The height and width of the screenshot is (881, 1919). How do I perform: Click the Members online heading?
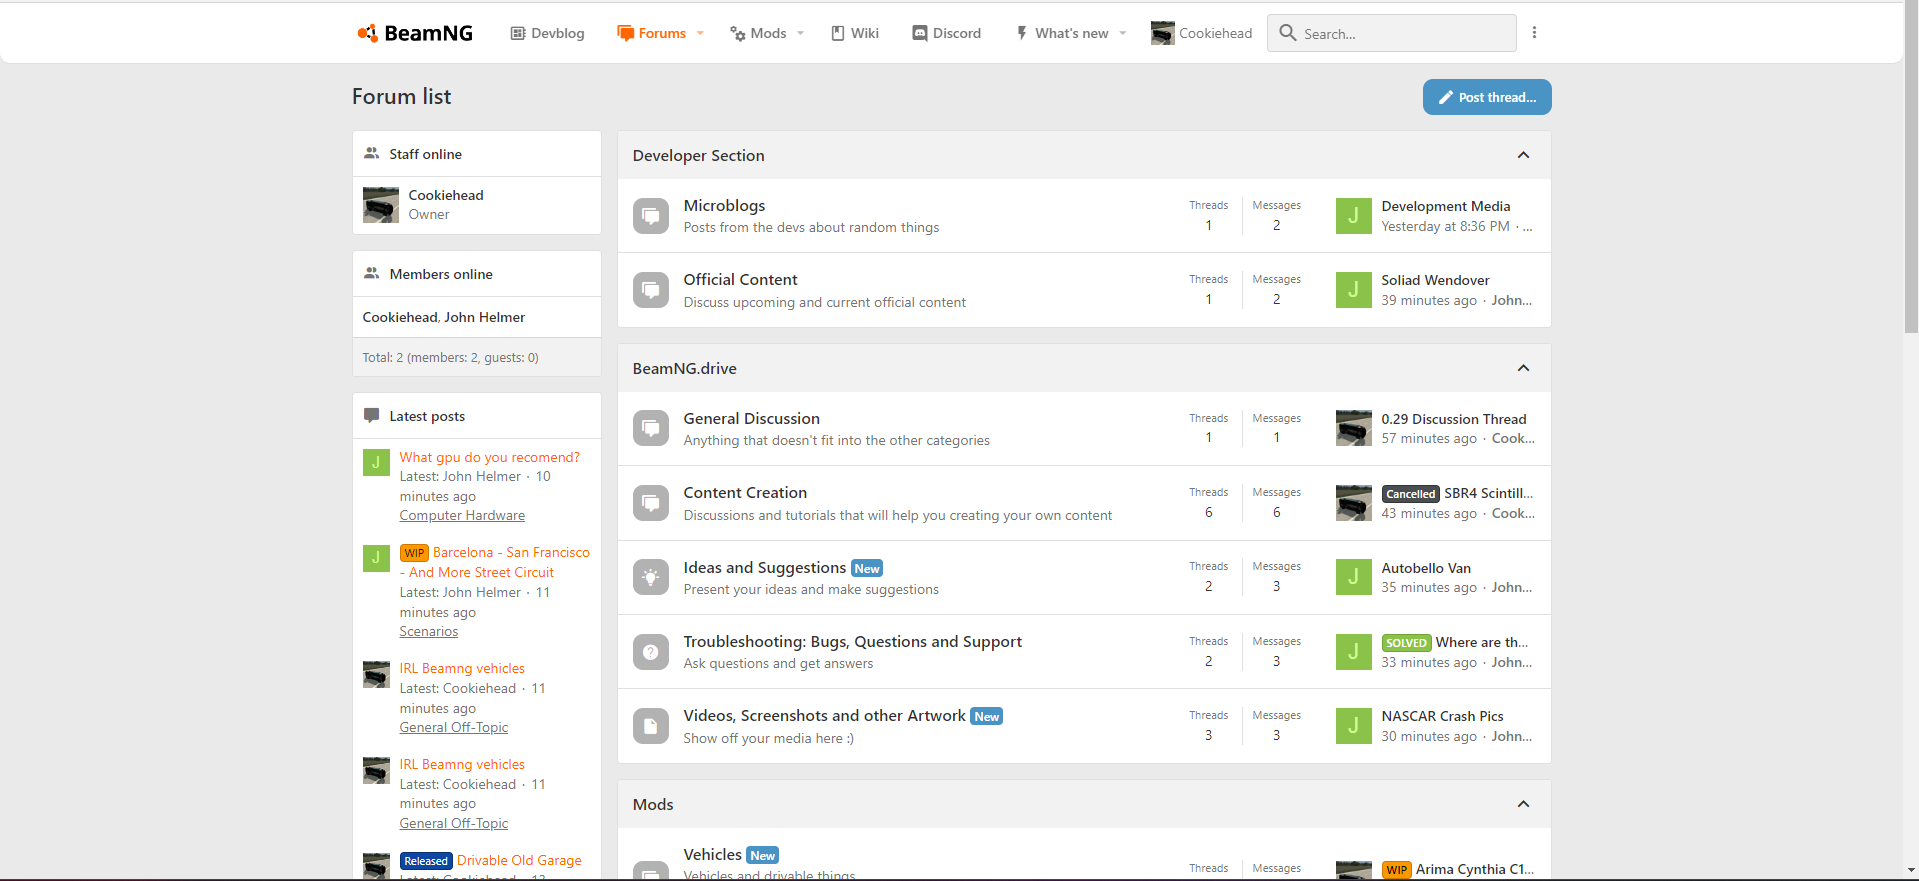tap(441, 274)
